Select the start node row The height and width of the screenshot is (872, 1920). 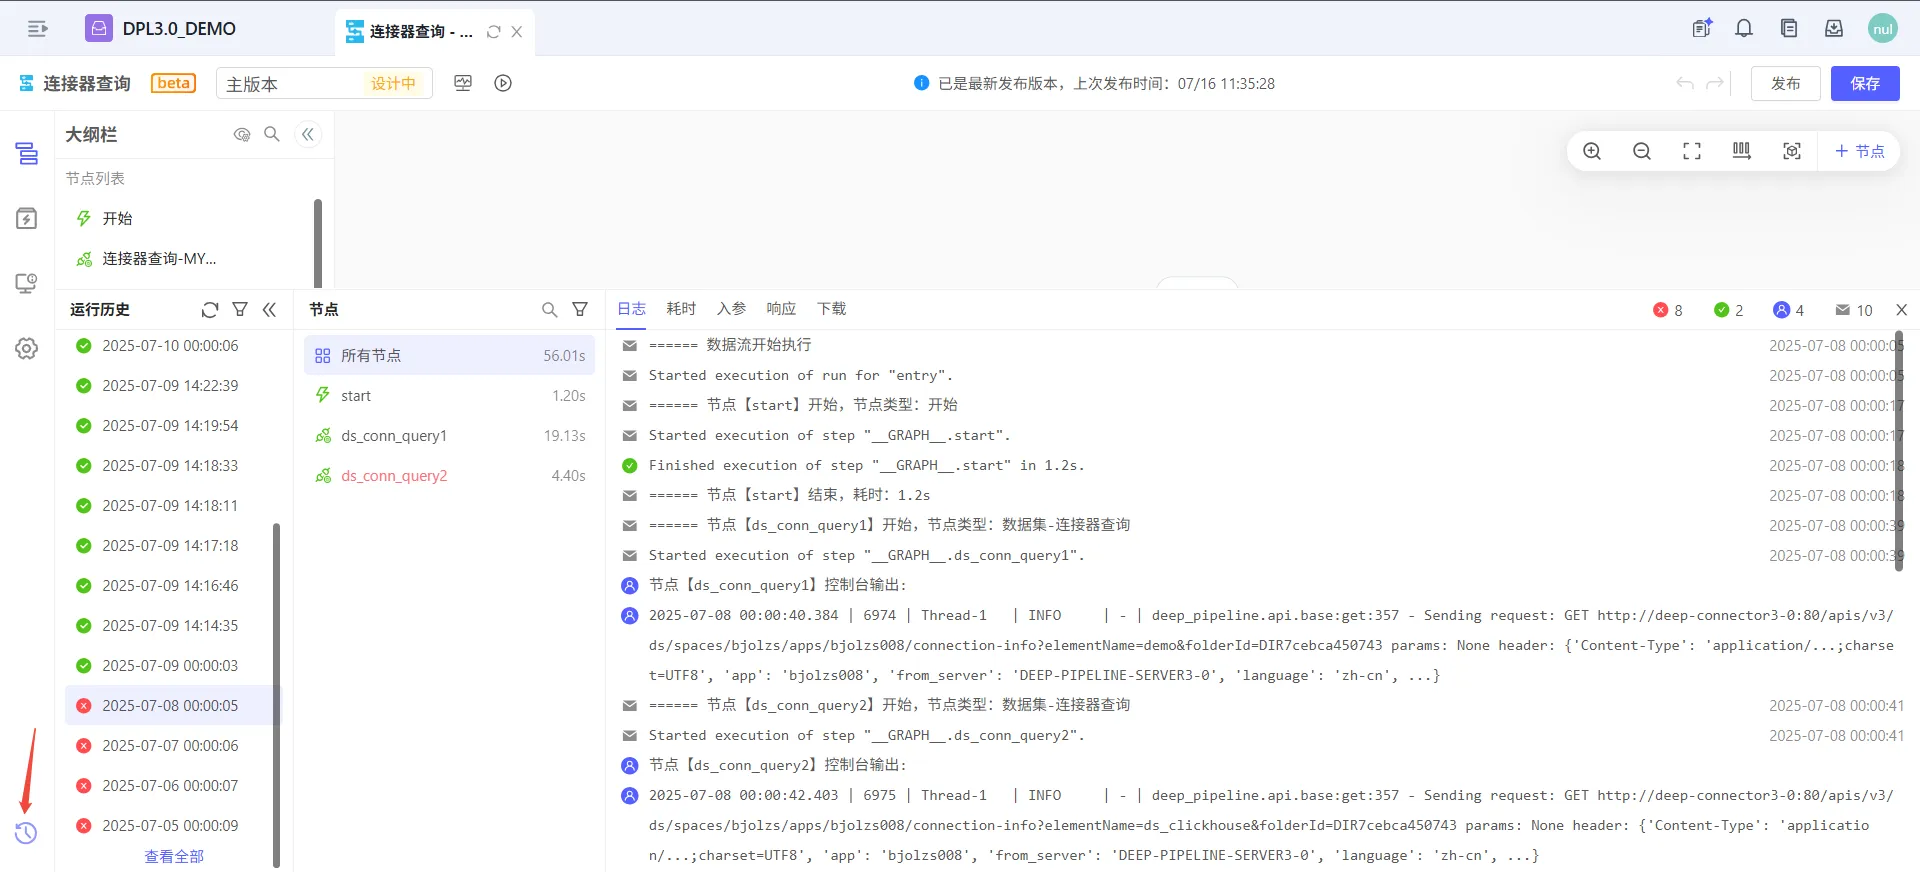pyautogui.click(x=449, y=395)
